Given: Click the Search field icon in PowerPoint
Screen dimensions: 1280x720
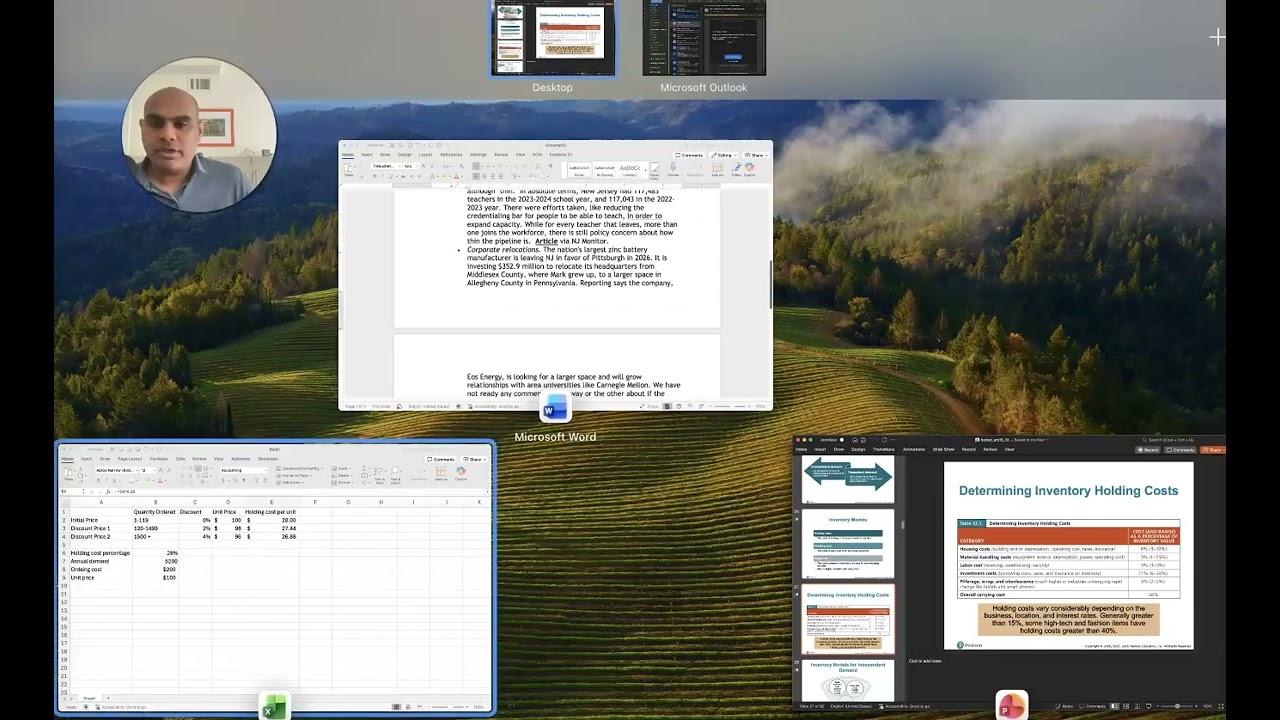Looking at the screenshot, I should pos(1146,440).
